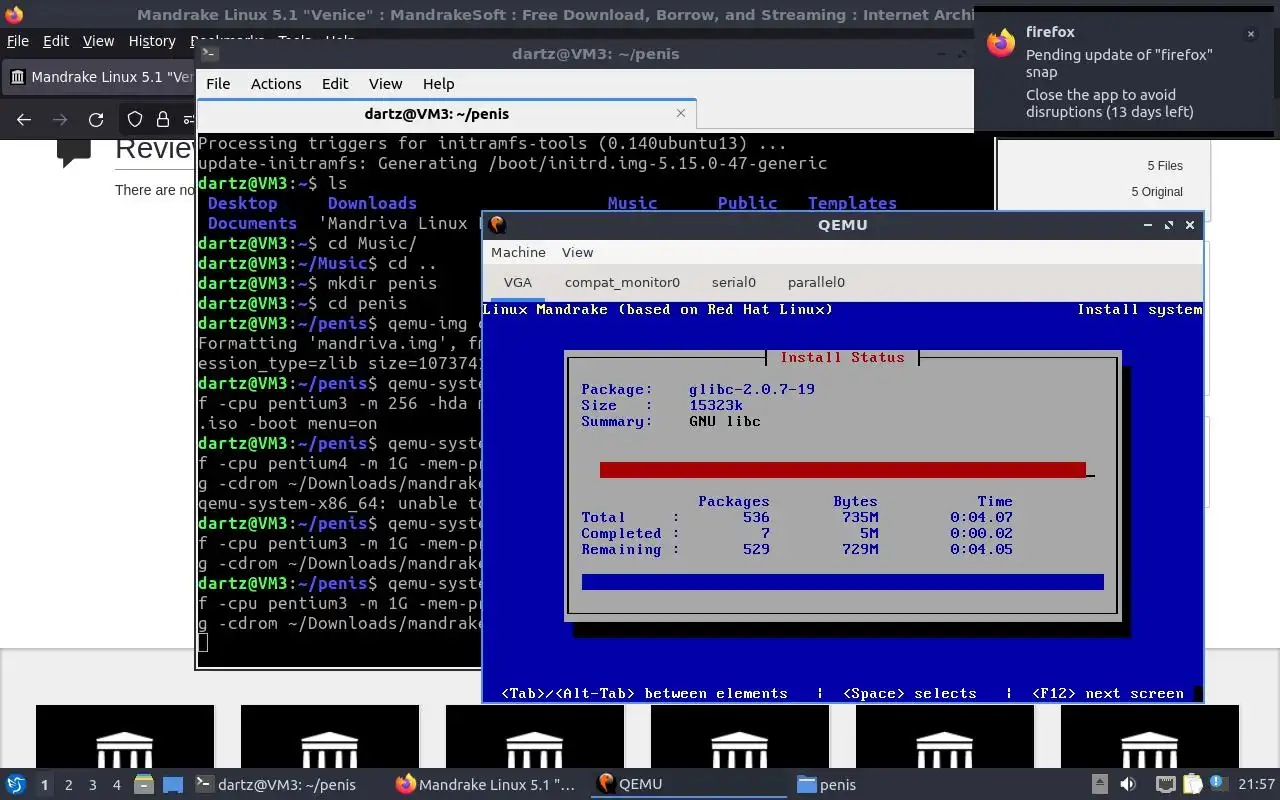Screen dimensions: 1280x800
Task: Open the Firefox Edit menu
Action: tap(56, 41)
